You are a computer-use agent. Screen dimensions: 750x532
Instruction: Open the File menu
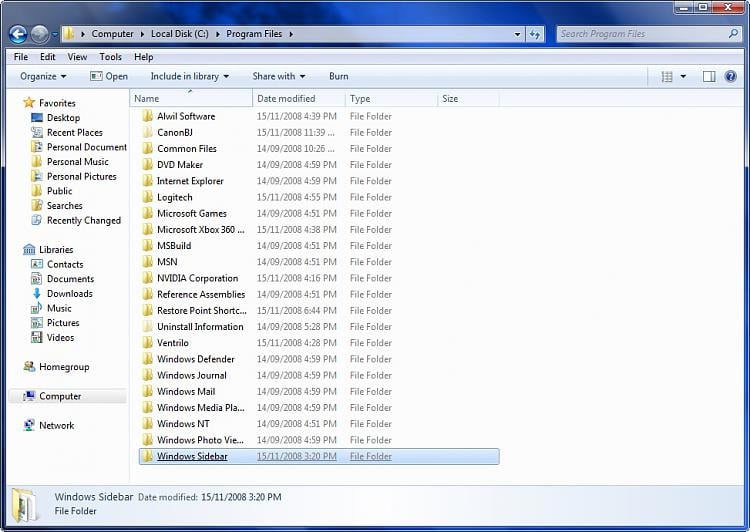pyautogui.click(x=21, y=57)
